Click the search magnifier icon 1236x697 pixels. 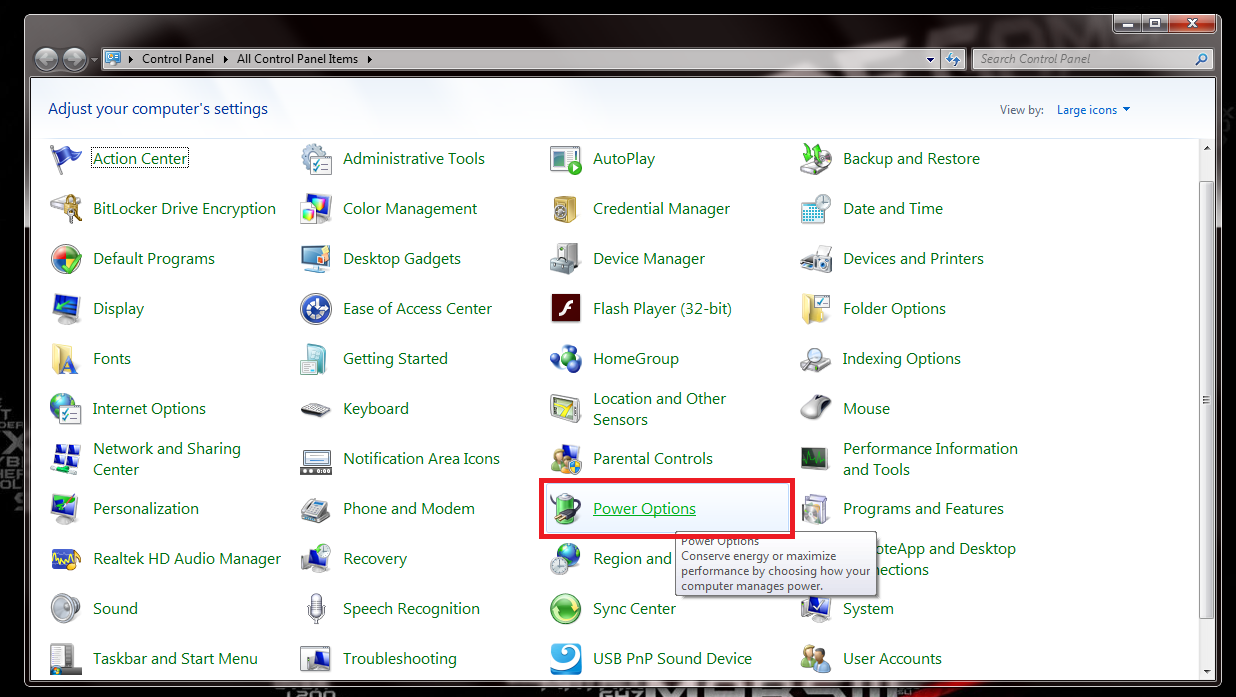[x=1202, y=59]
